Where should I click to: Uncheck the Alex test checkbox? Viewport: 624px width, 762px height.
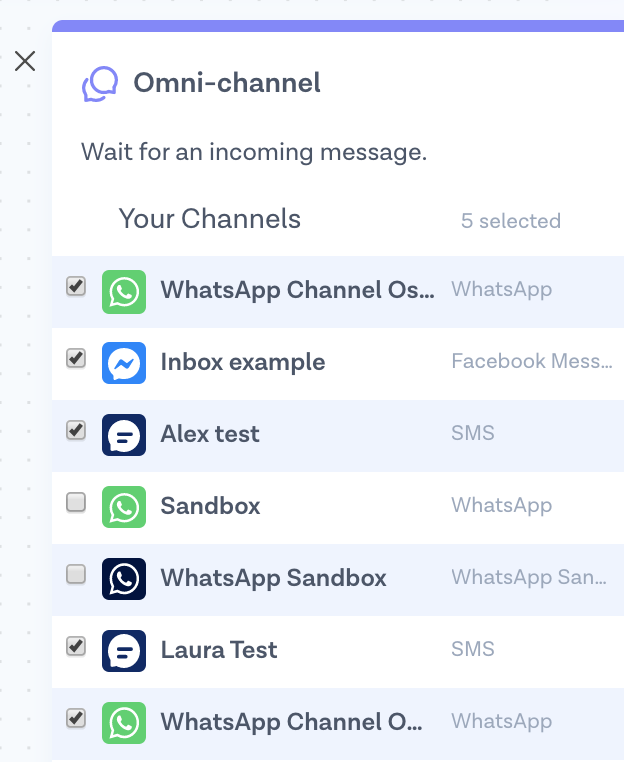click(76, 430)
